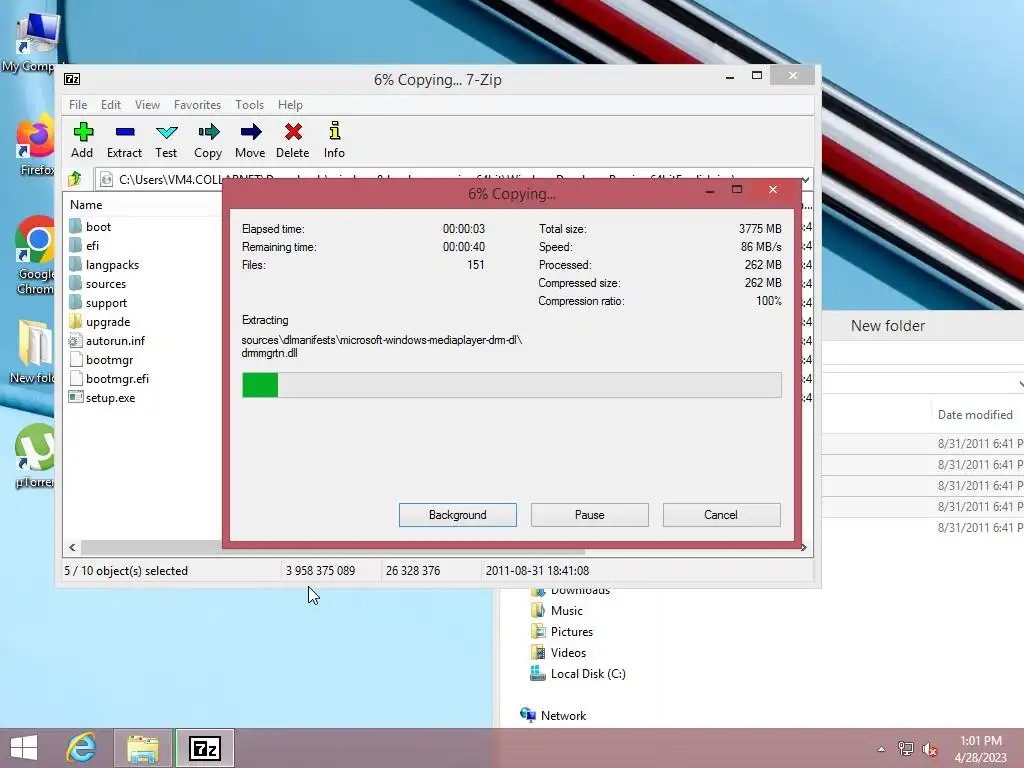This screenshot has height=768, width=1024.
Task: Open Pictures in Explorer navigation pane
Action: (571, 632)
